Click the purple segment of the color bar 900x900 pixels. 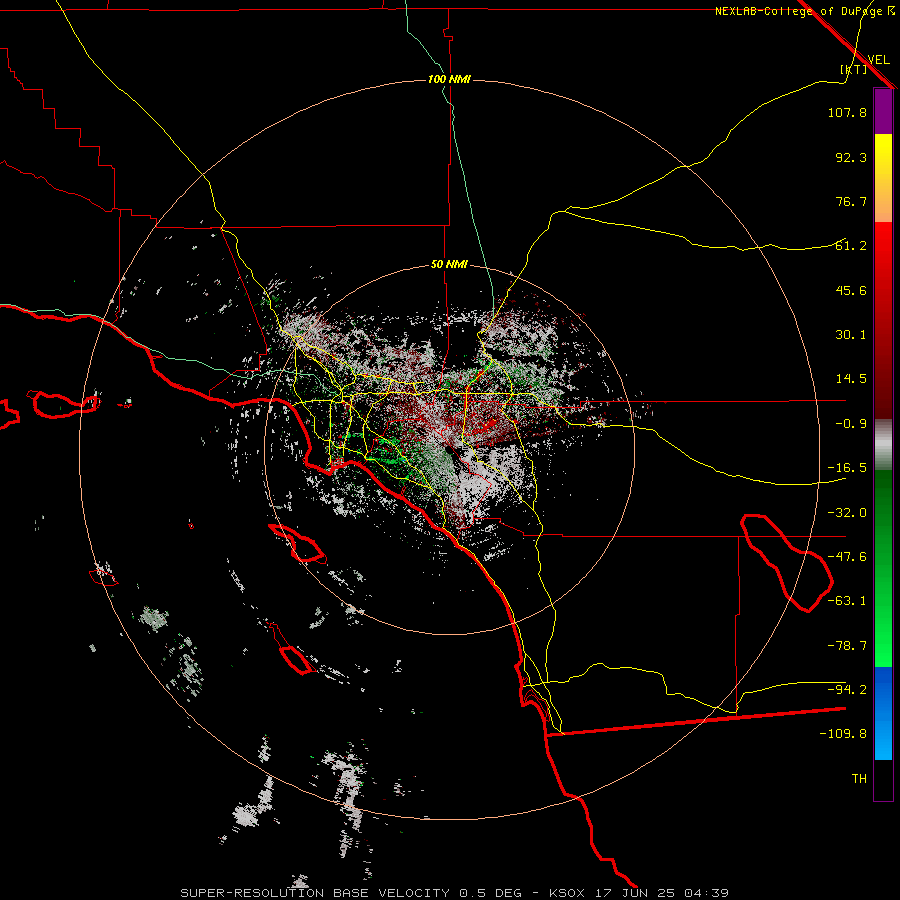883,111
